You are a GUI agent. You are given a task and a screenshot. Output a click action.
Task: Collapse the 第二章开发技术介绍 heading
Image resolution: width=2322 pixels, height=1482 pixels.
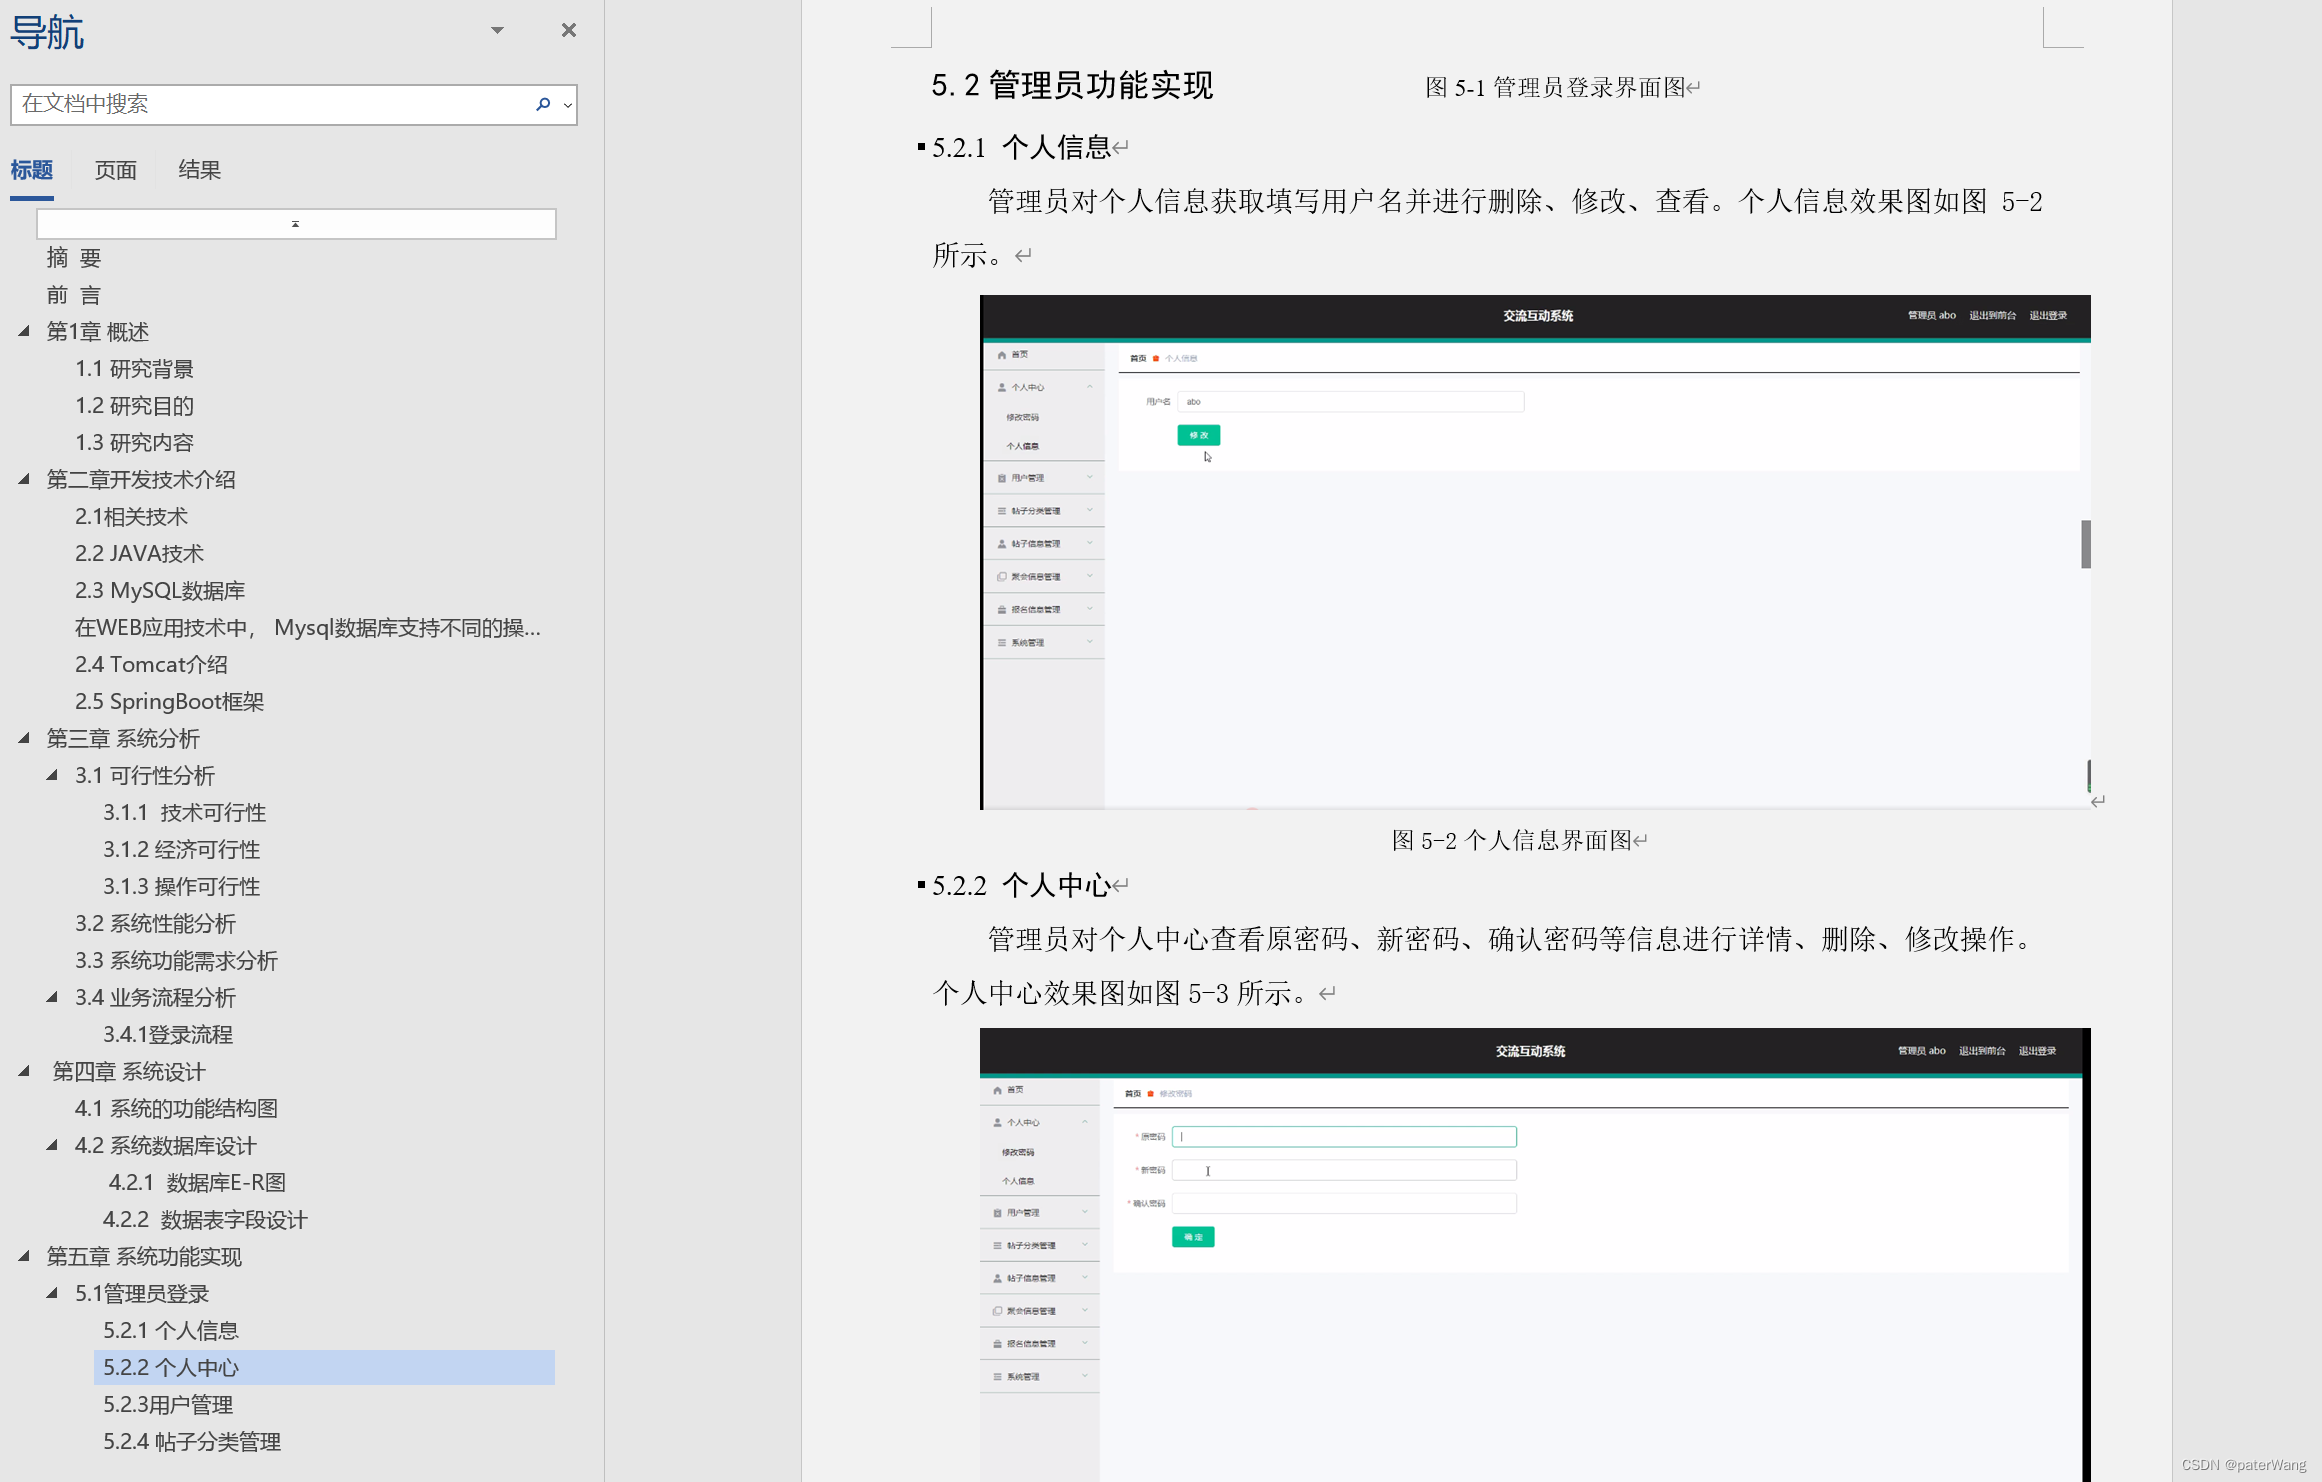[24, 479]
